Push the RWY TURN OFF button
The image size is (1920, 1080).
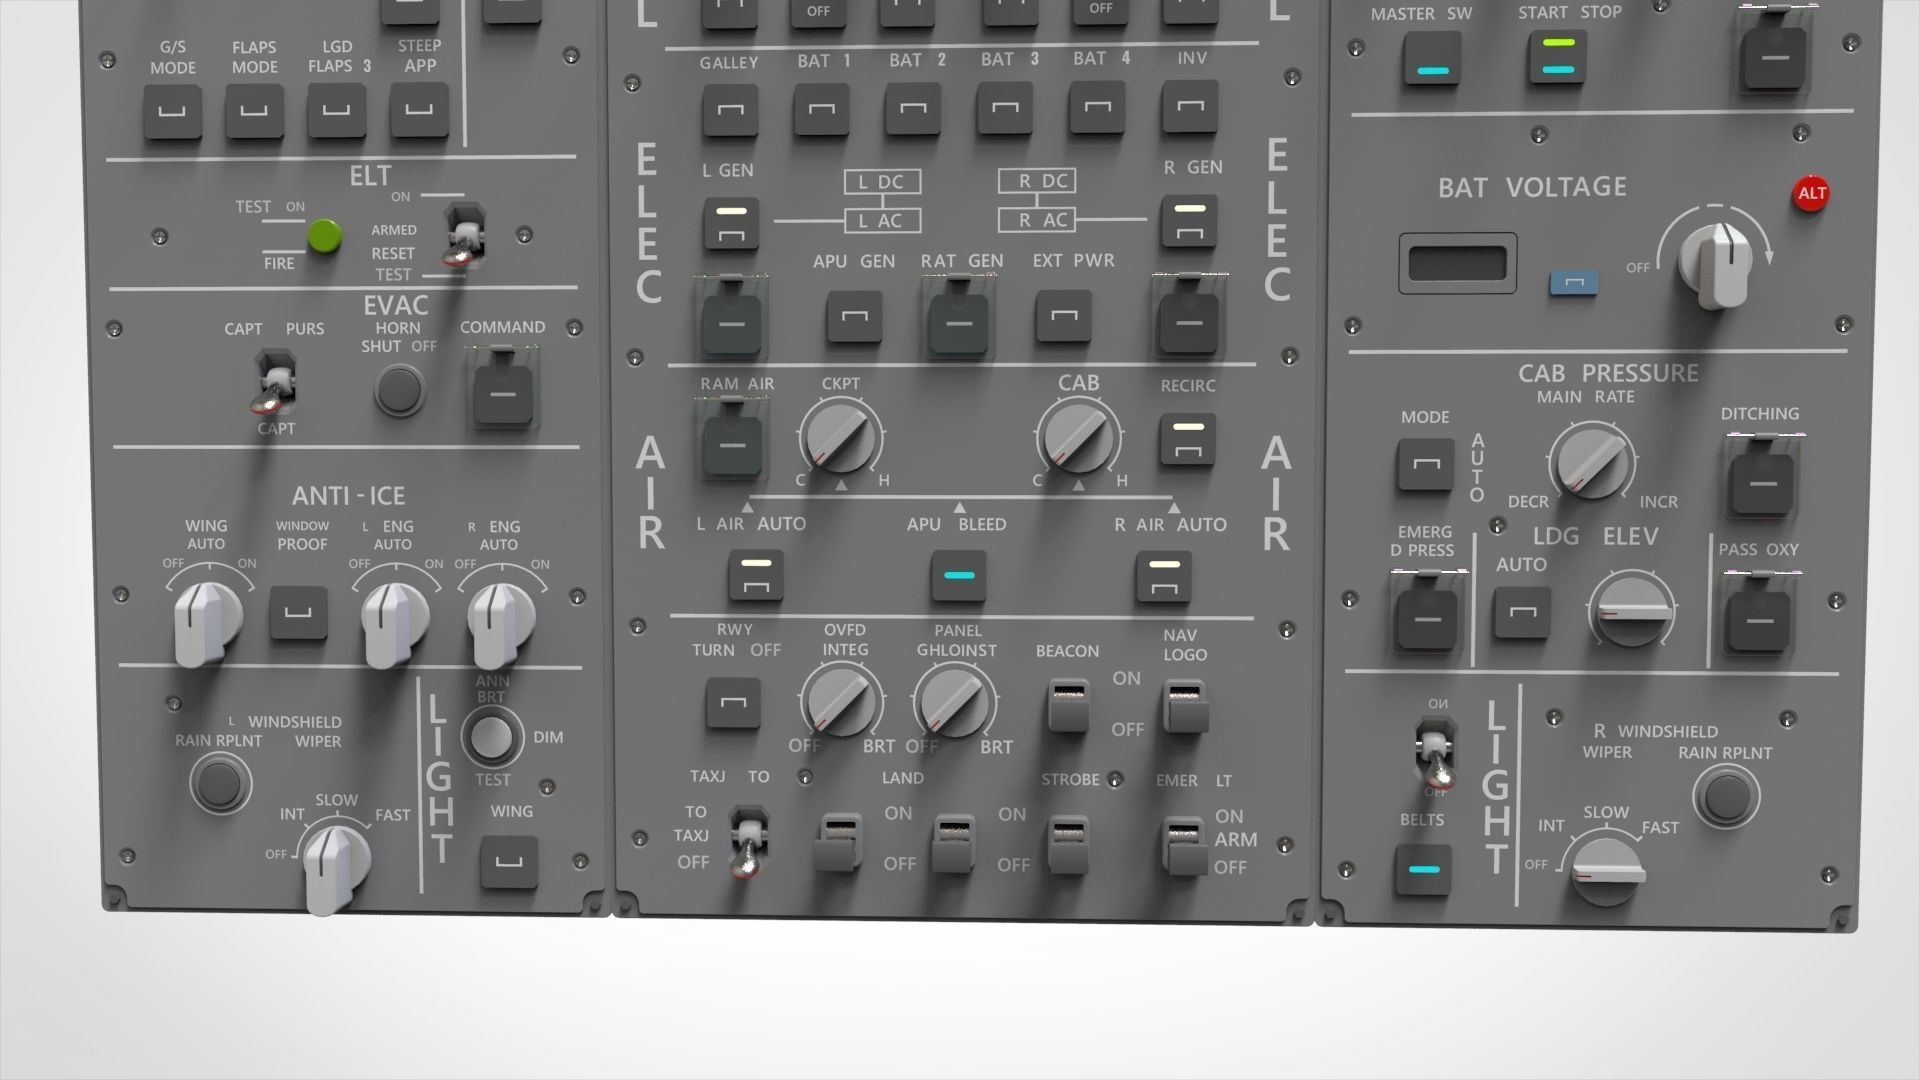733,702
